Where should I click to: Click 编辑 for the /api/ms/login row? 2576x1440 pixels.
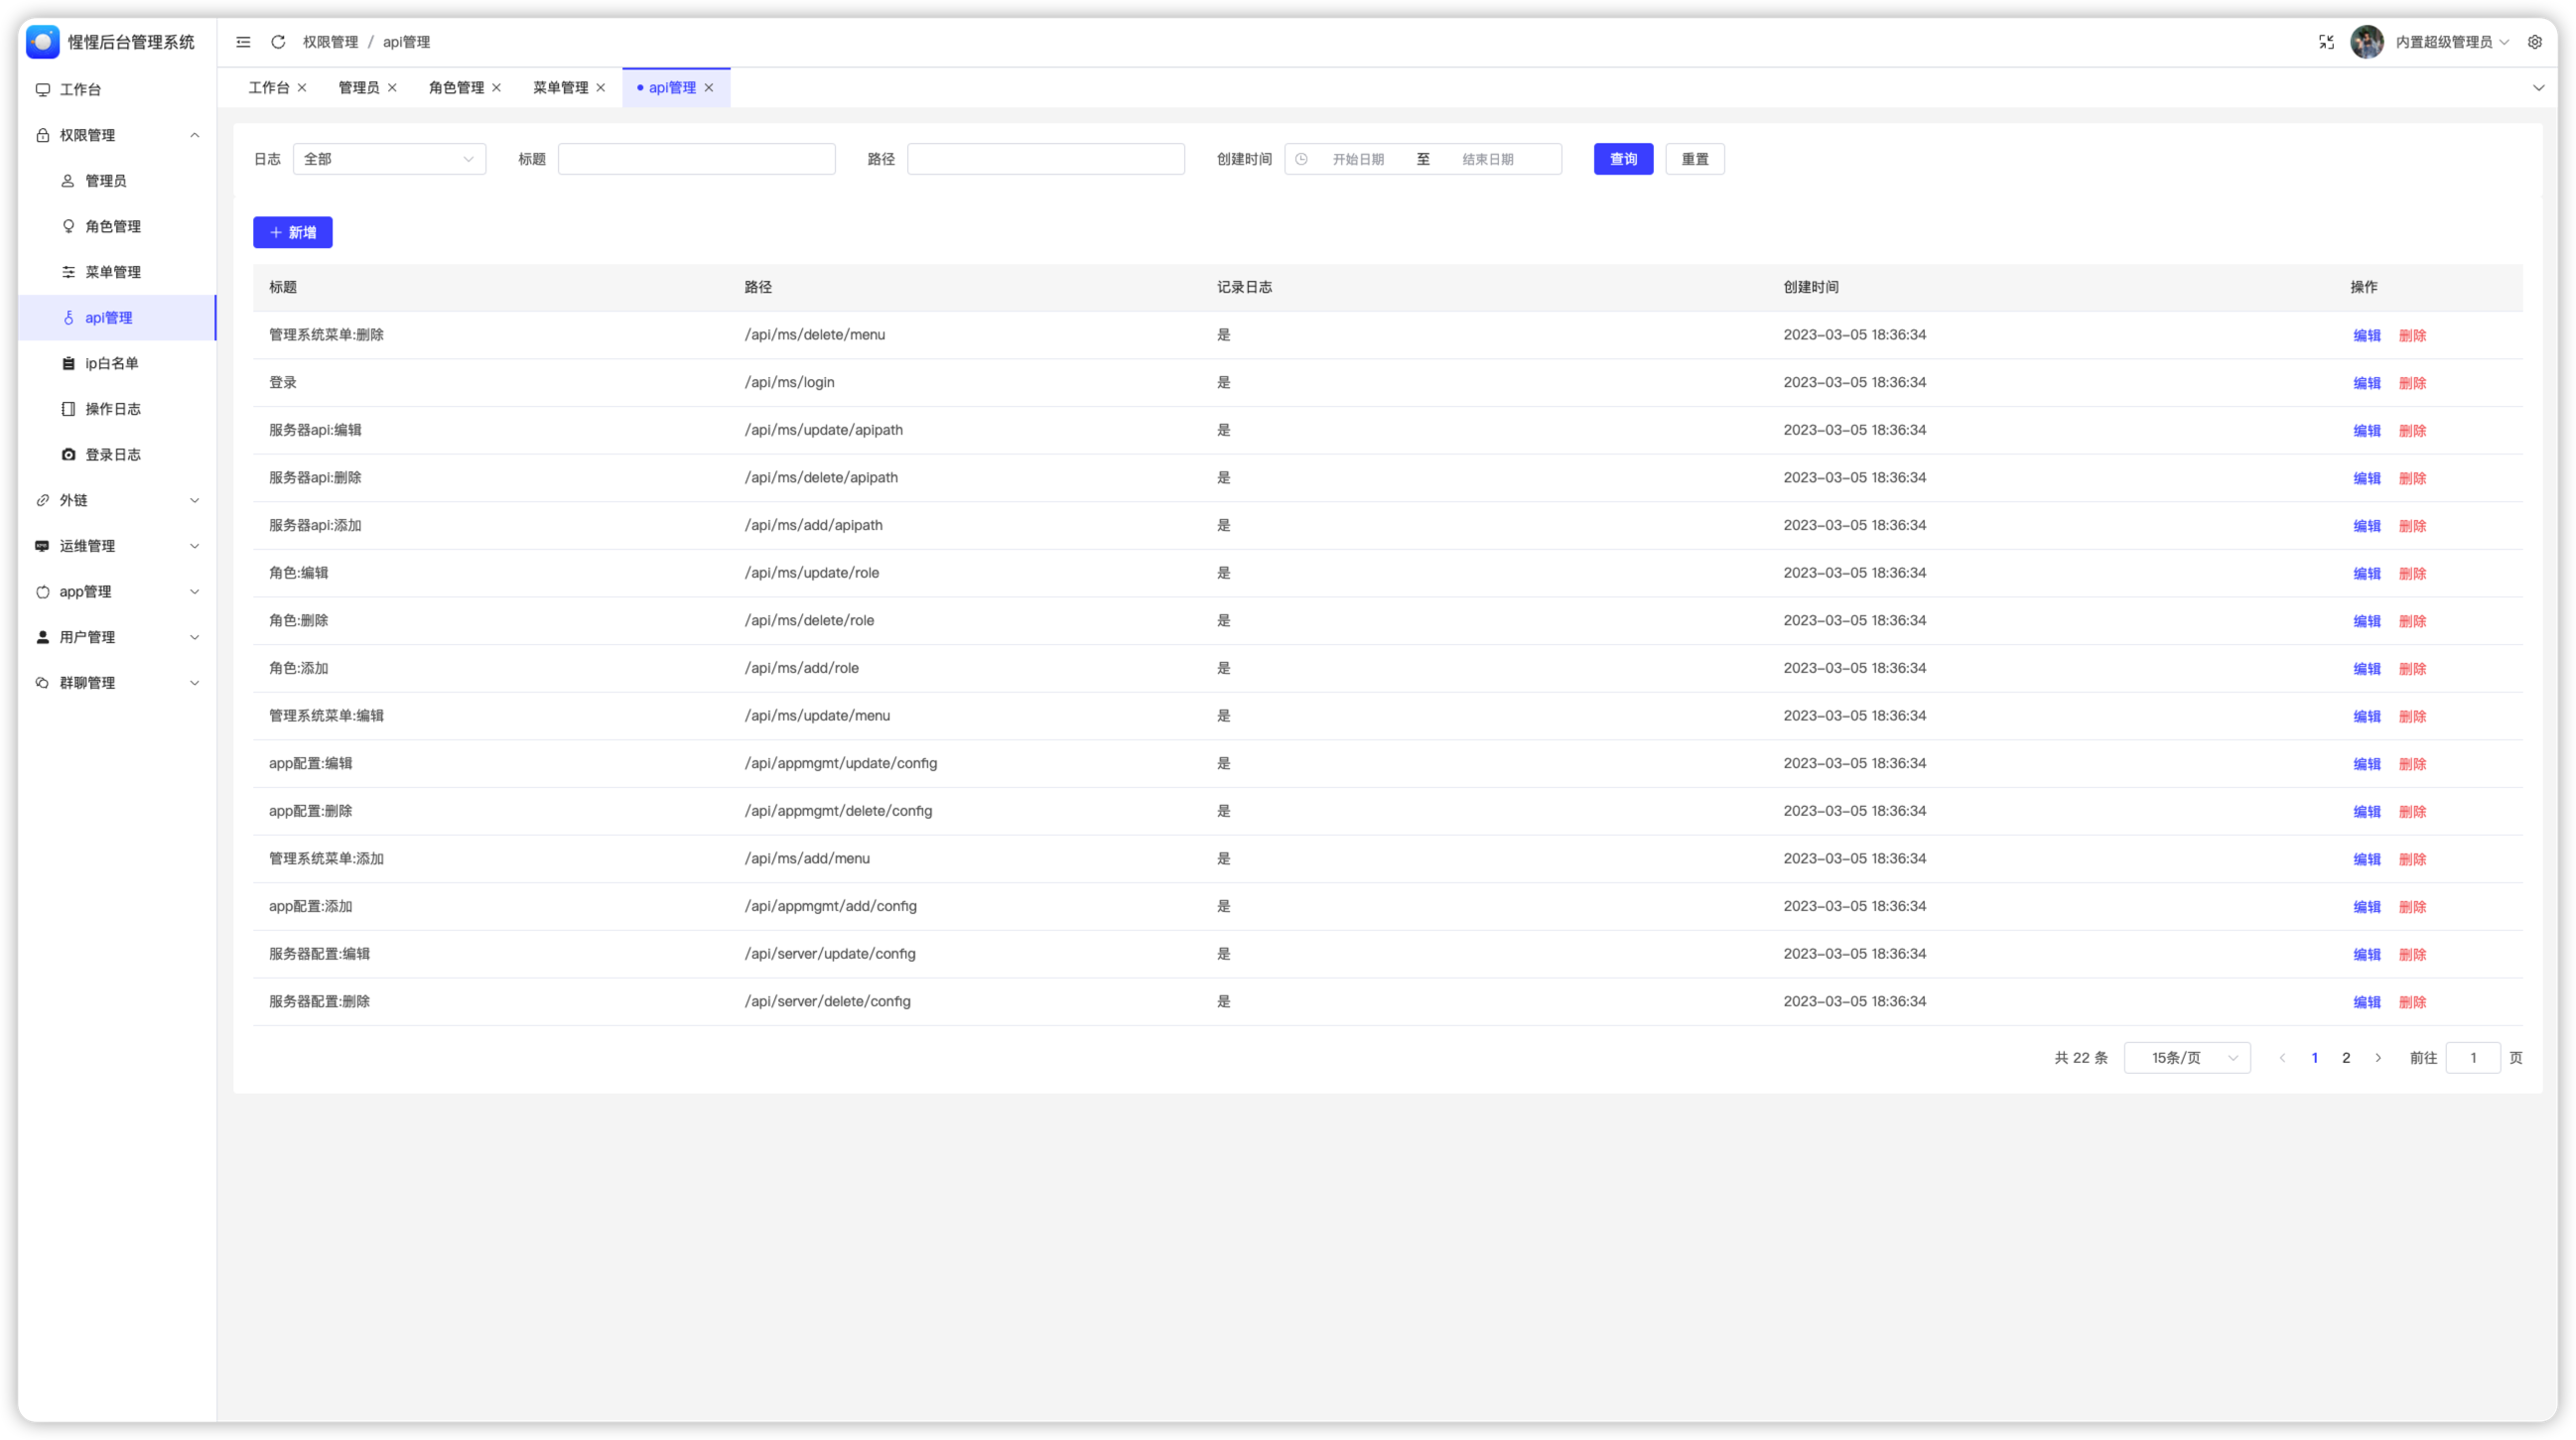tap(2366, 383)
